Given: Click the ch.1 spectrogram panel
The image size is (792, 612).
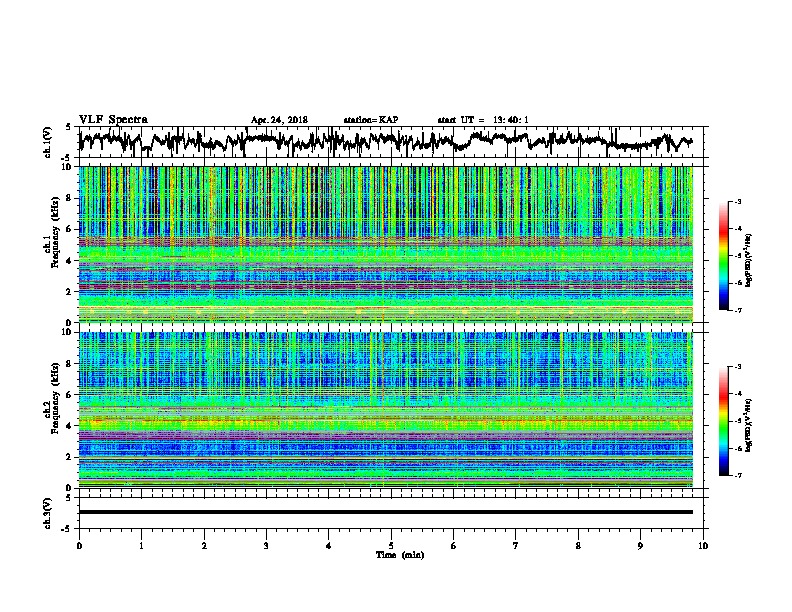Looking at the screenshot, I should (386, 244).
